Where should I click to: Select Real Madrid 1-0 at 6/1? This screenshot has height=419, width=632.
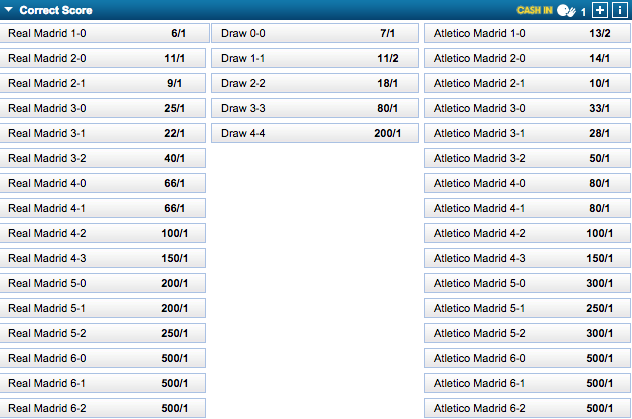click(x=104, y=33)
